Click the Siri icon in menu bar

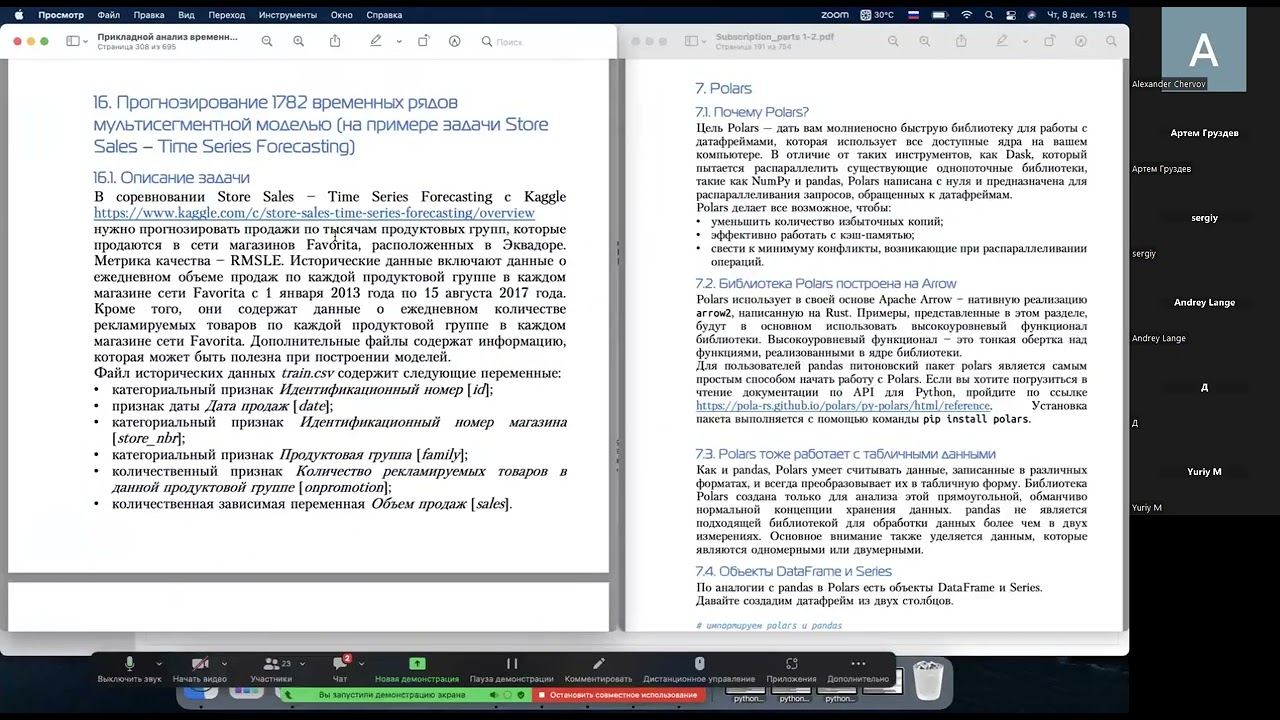(1031, 15)
